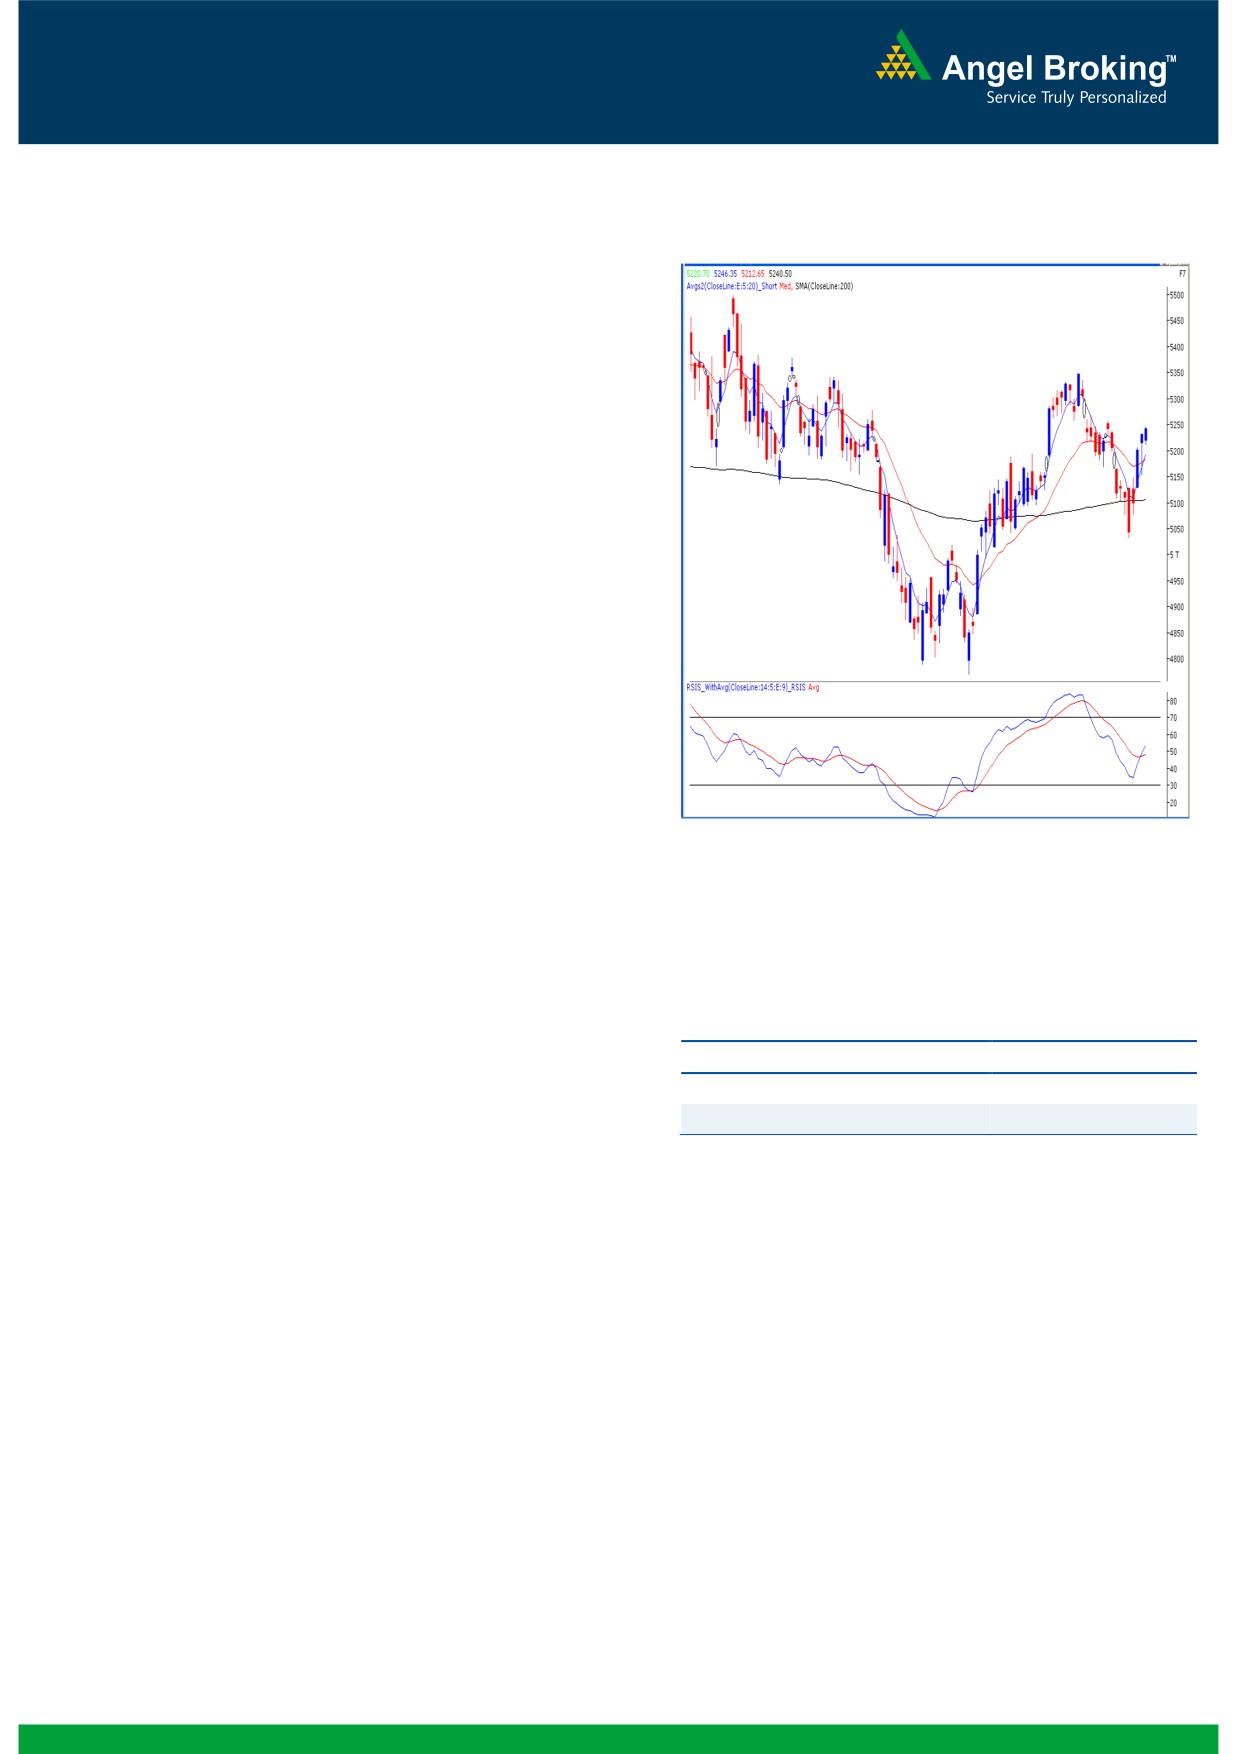Viewport: 1240px width, 1754px height.
Task: Click the green 5220.70 open price value
Action: (697, 274)
